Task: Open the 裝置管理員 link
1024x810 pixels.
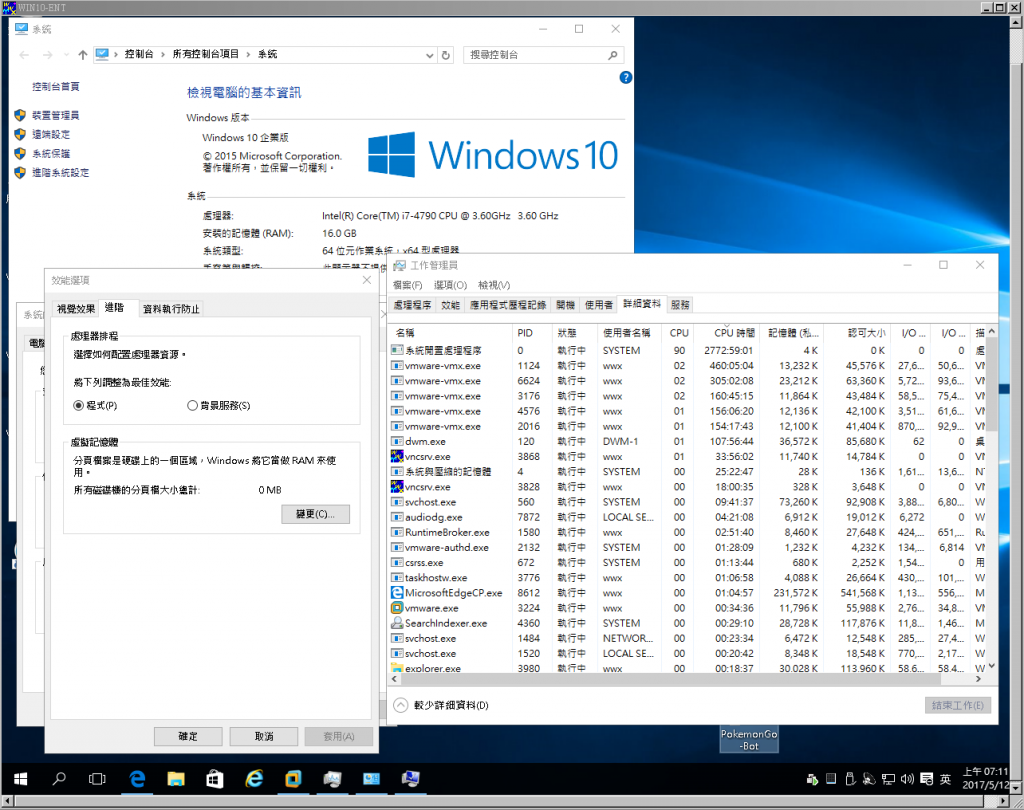Action: pyautogui.click(x=56, y=116)
